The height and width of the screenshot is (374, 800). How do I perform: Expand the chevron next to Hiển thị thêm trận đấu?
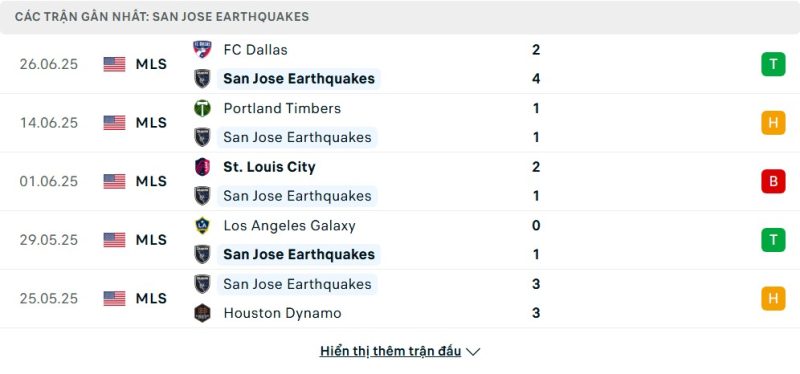pos(473,352)
